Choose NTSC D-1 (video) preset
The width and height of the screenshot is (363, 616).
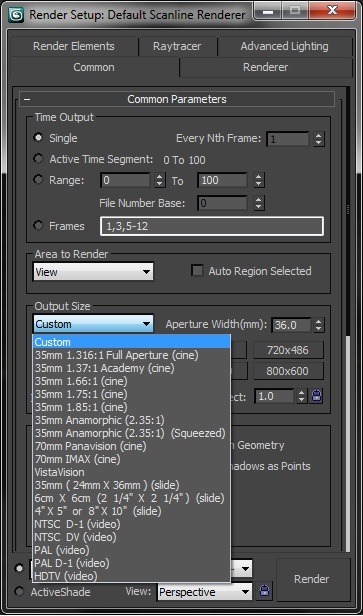[x=131, y=524]
